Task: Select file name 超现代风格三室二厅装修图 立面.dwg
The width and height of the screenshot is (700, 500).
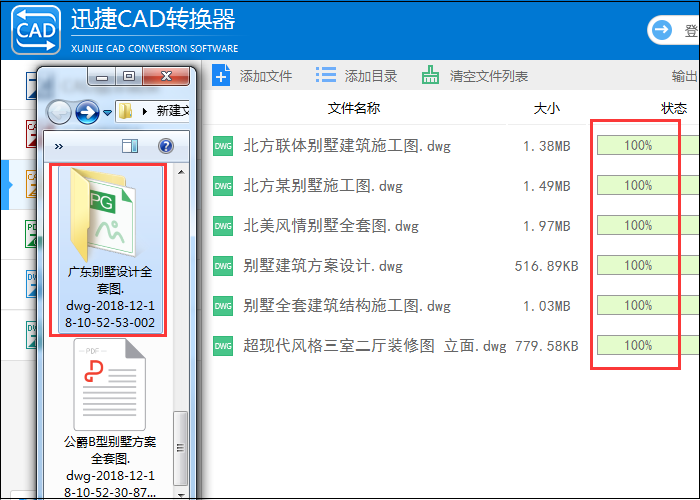Action: pos(375,346)
